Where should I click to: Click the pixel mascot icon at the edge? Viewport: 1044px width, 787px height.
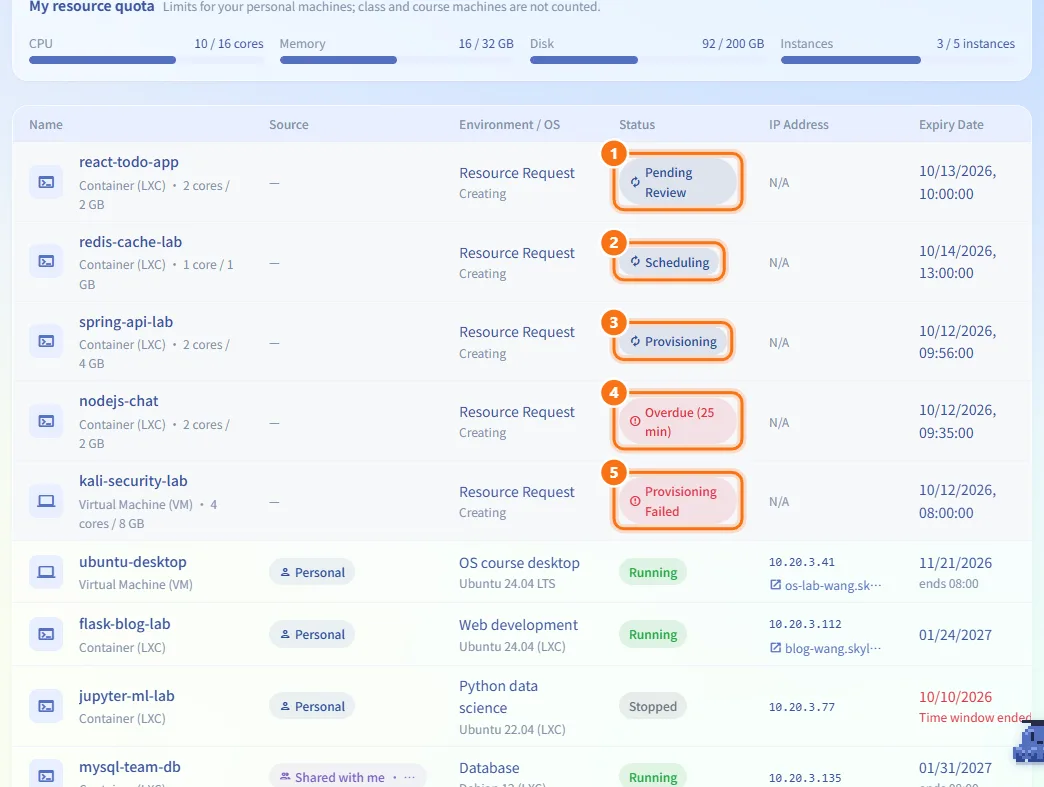click(x=1029, y=742)
